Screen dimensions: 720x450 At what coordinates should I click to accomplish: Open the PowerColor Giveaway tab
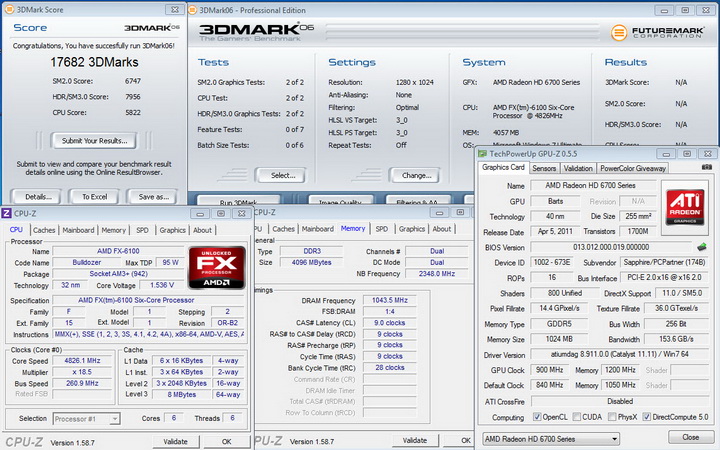632,168
